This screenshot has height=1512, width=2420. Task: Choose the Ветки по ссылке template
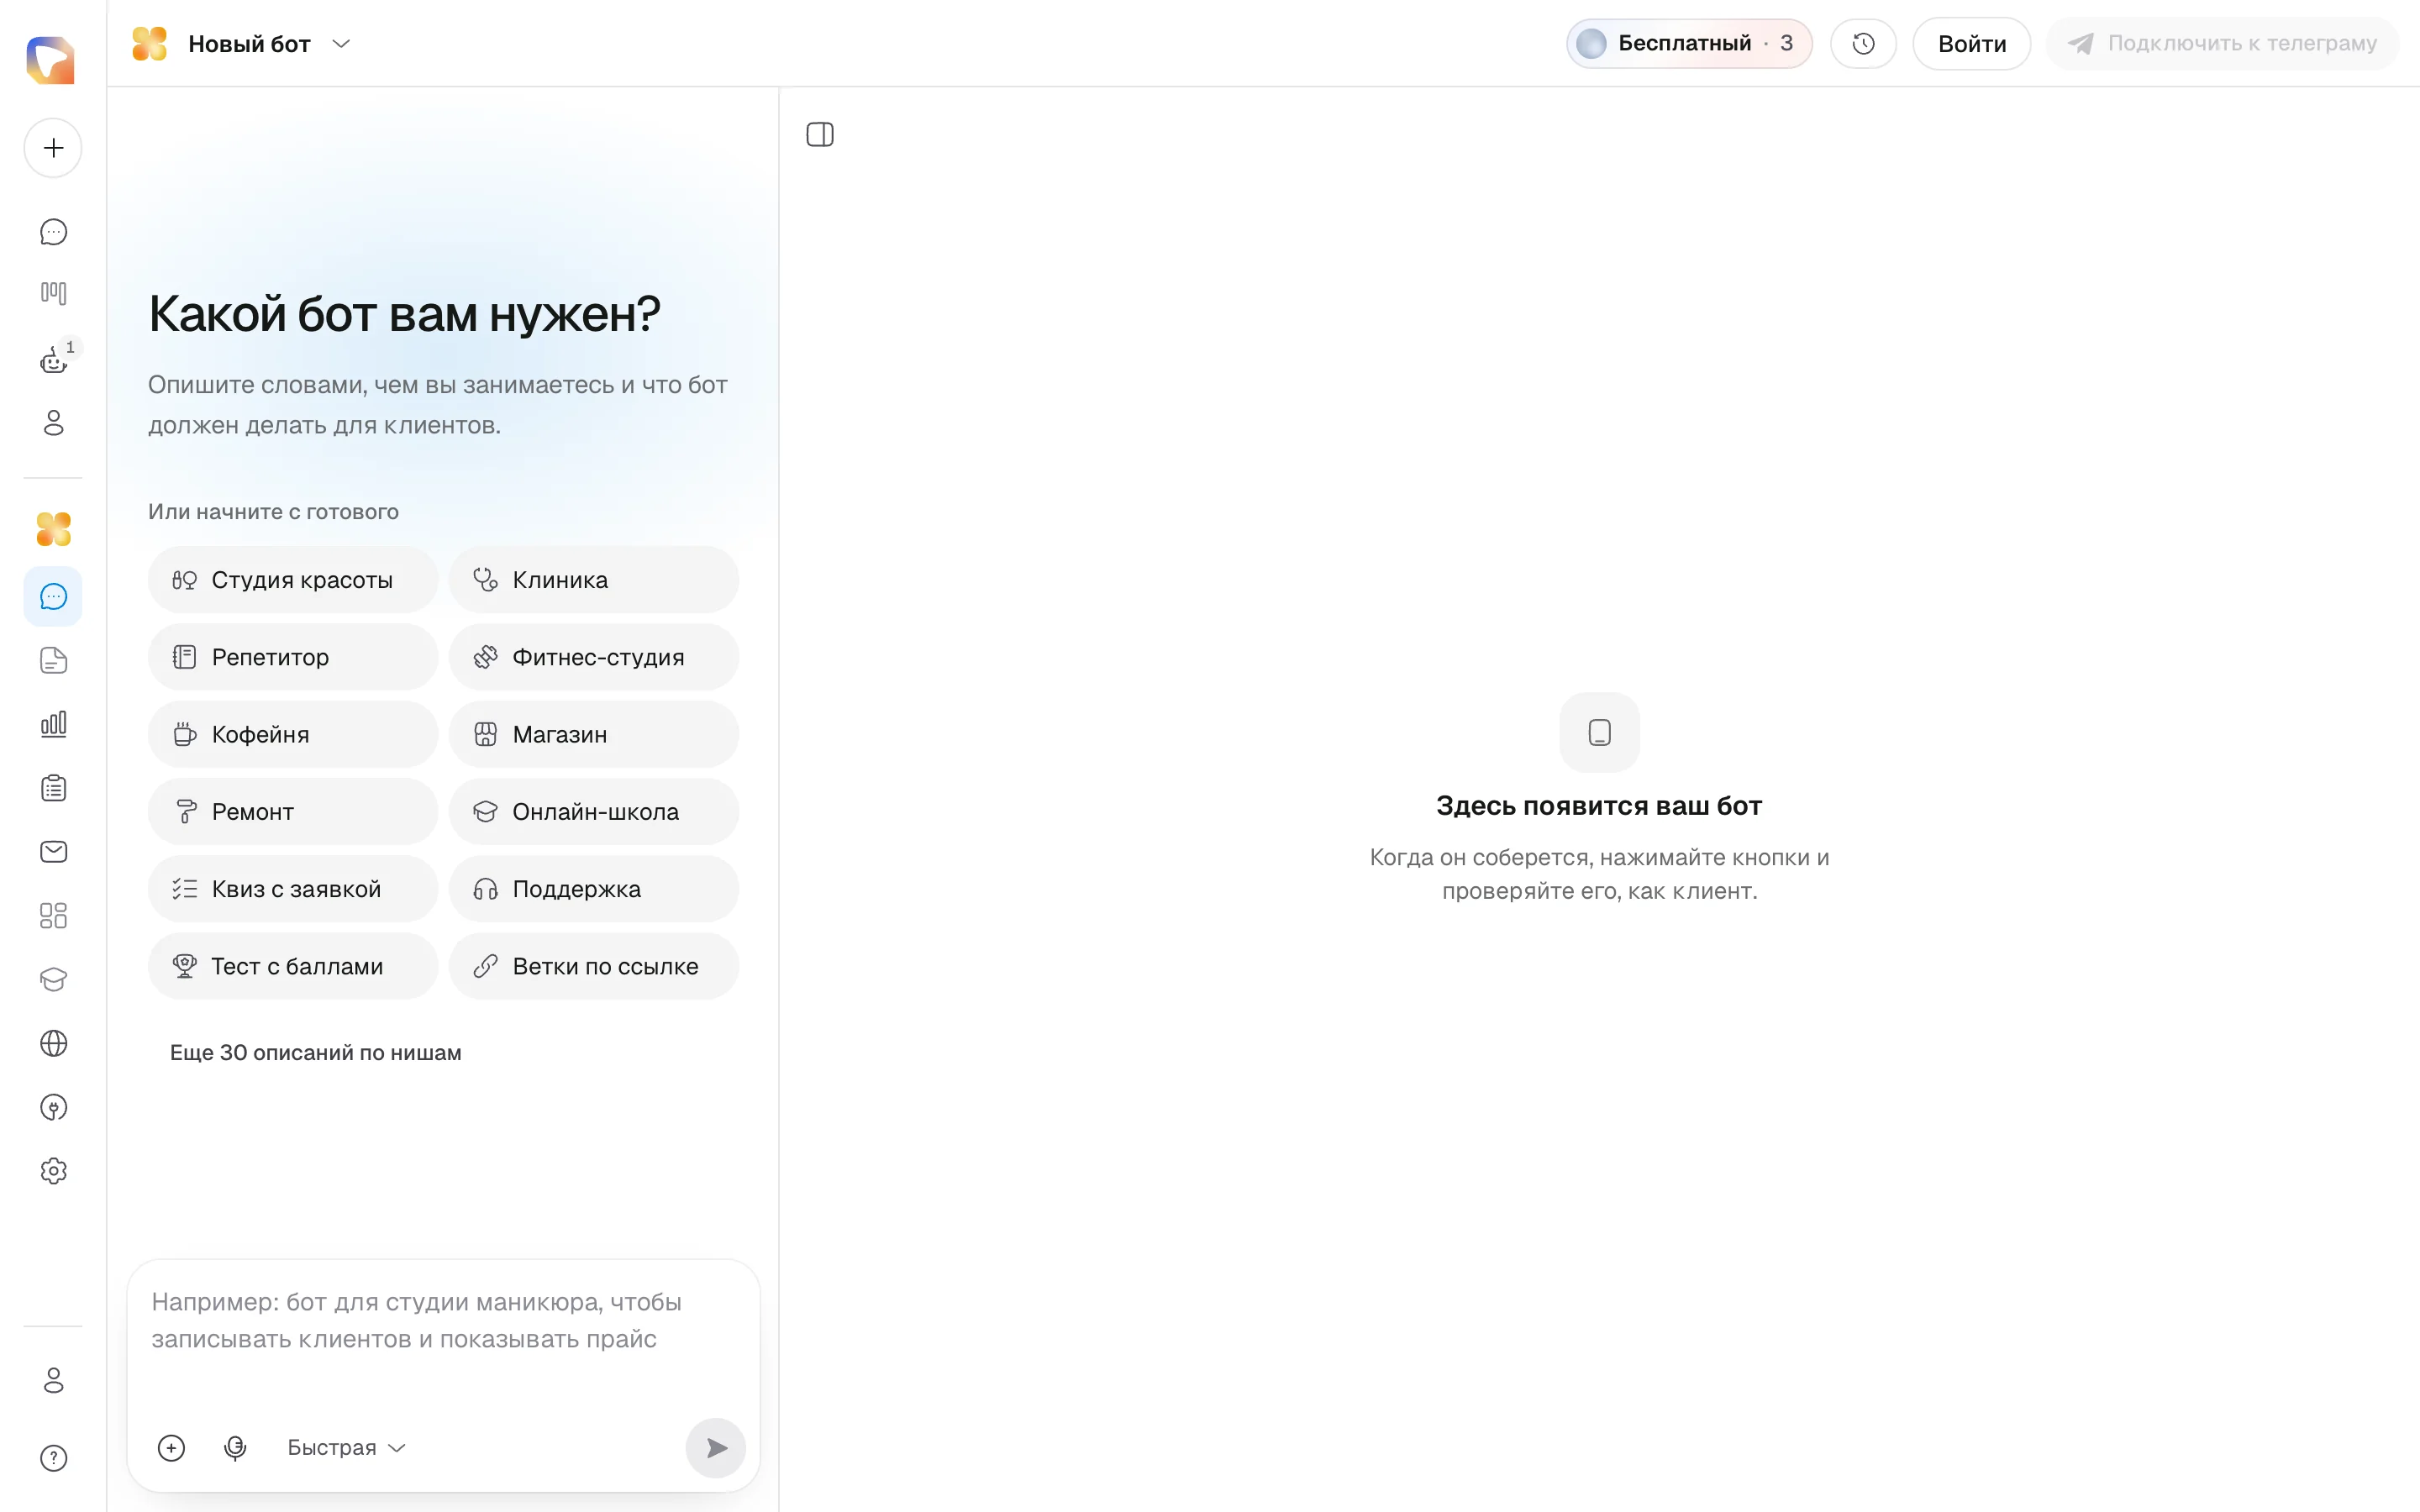594,966
